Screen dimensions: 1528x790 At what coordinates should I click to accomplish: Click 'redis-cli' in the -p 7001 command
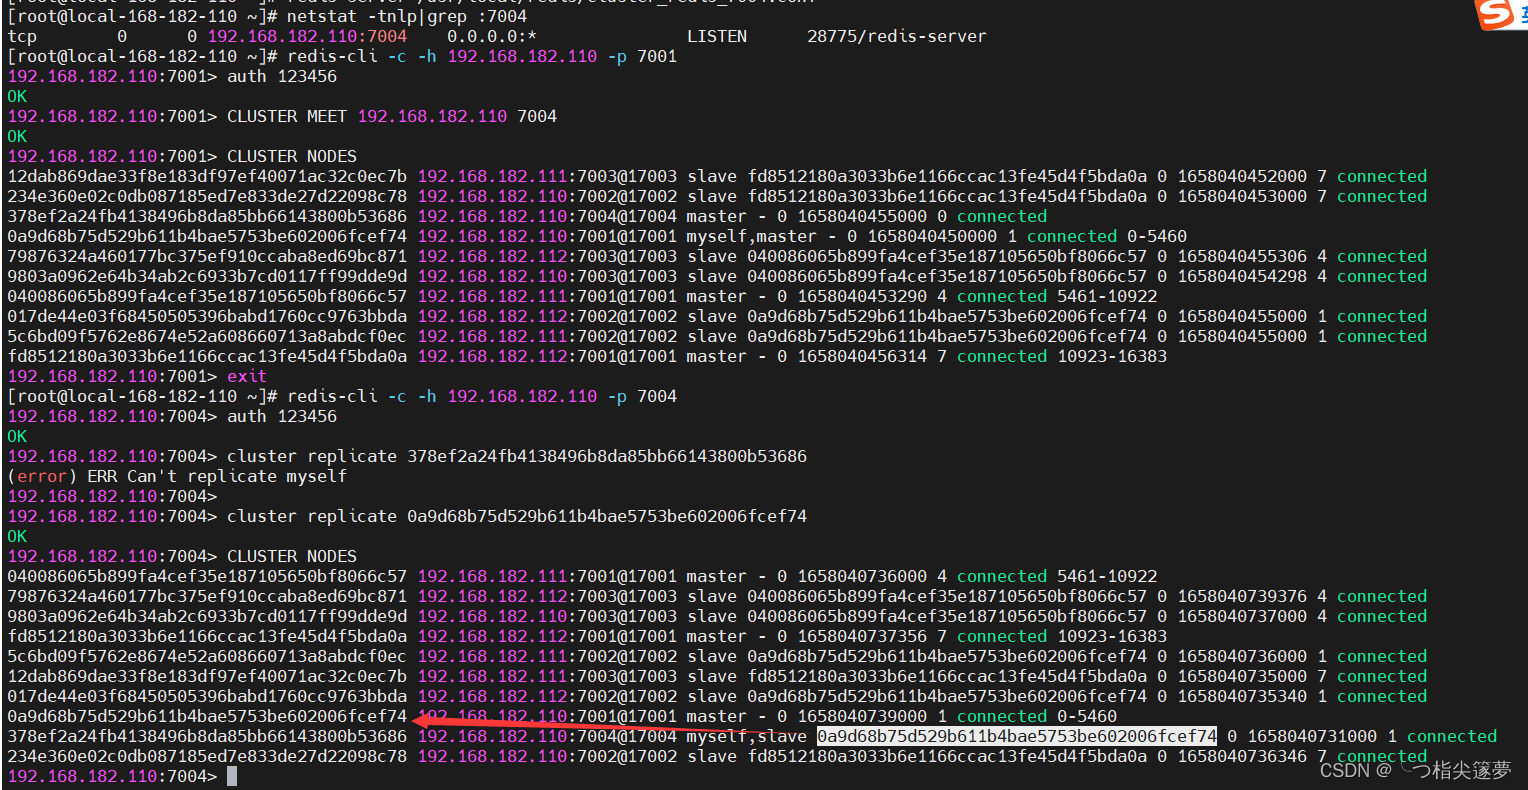[332, 56]
